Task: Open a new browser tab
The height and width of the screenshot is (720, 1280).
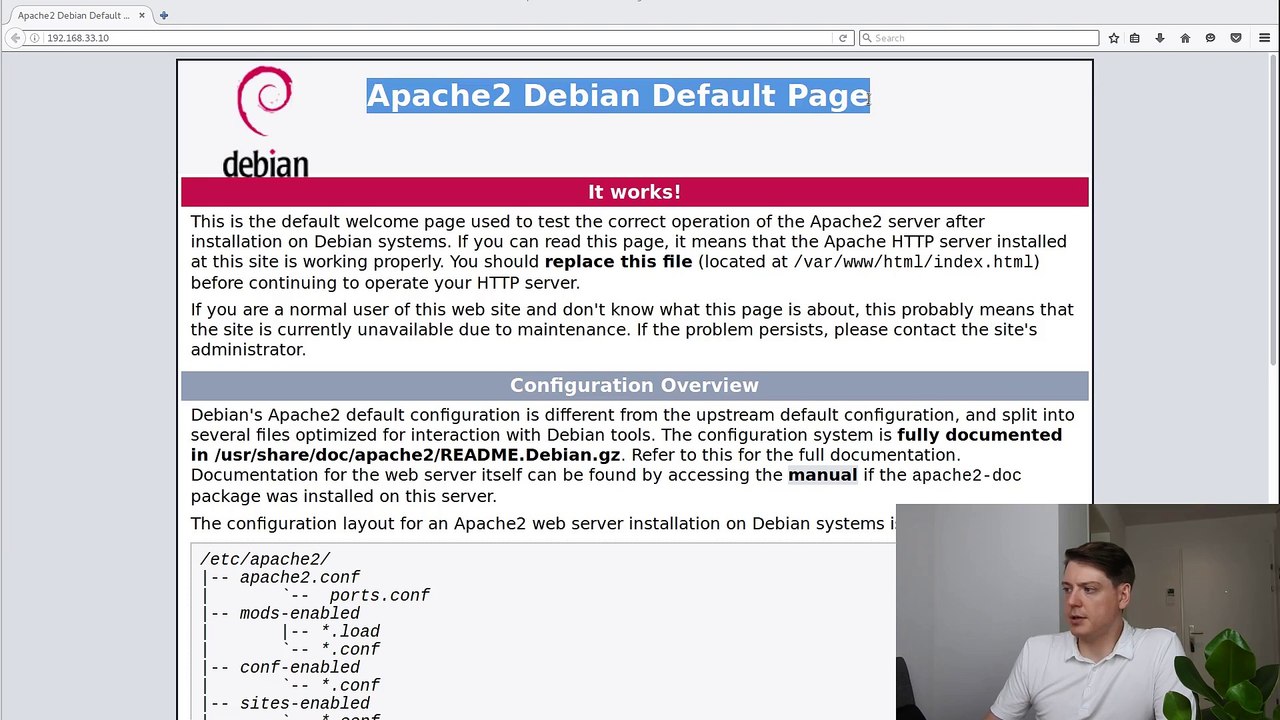Action: (x=164, y=15)
